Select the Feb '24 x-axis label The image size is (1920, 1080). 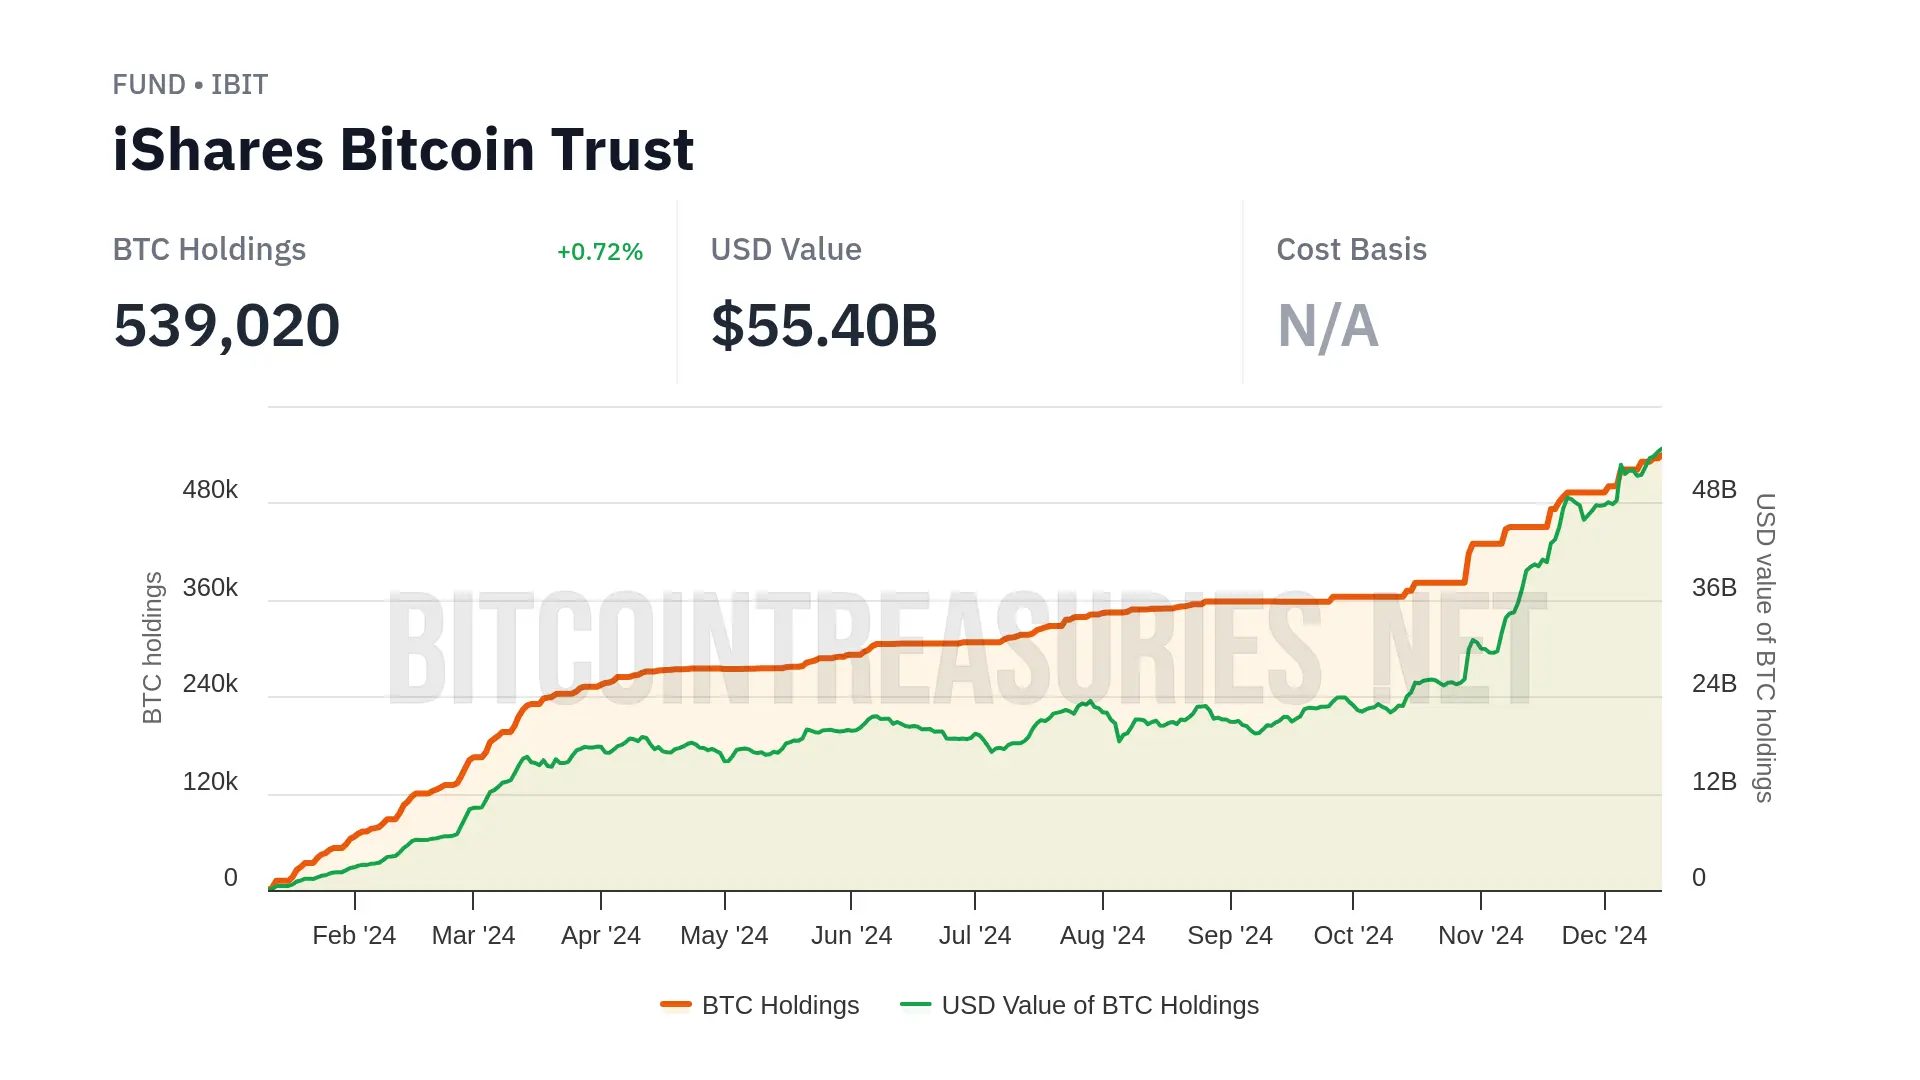(x=354, y=935)
